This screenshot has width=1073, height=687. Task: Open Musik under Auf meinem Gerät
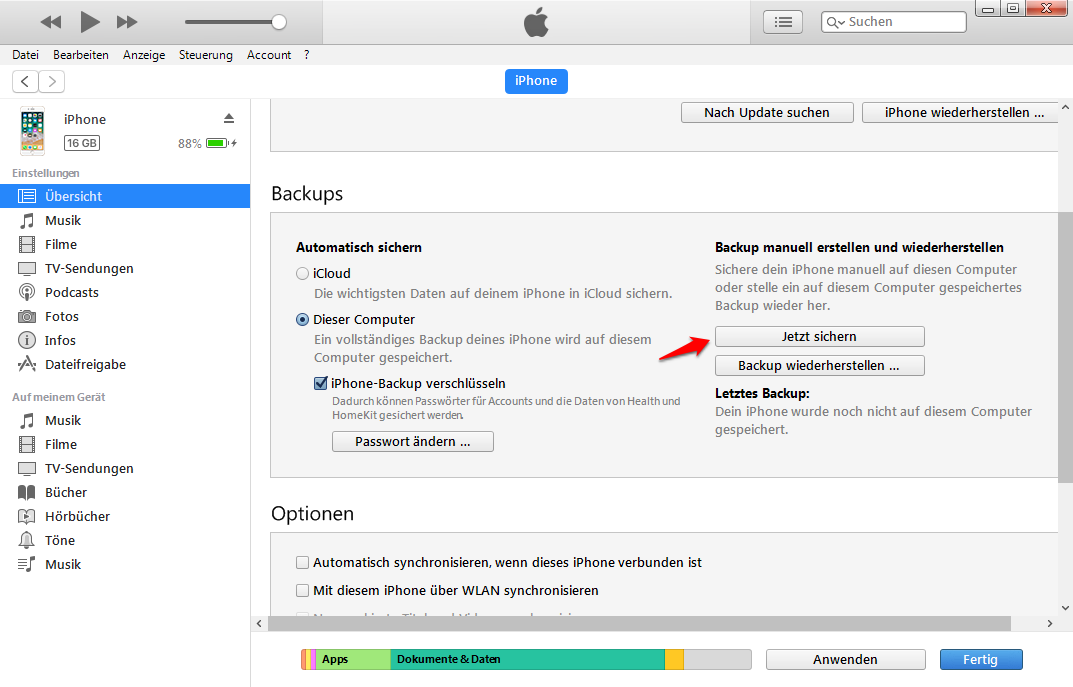click(125, 420)
